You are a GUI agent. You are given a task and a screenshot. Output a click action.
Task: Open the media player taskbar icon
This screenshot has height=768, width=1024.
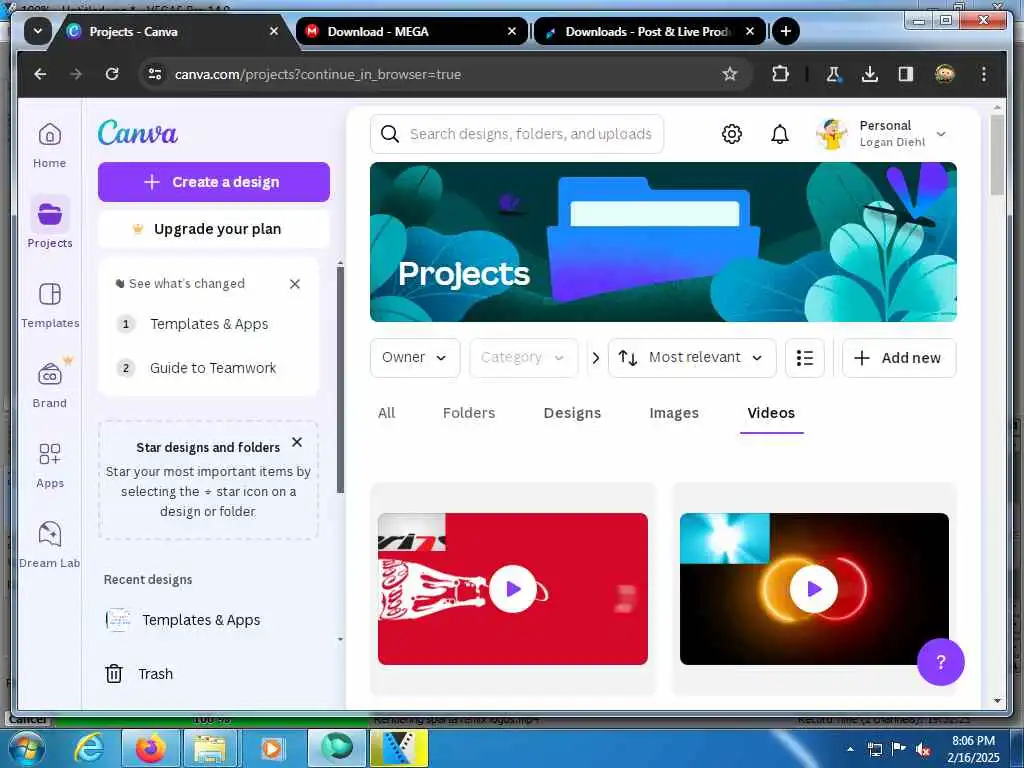[272, 748]
